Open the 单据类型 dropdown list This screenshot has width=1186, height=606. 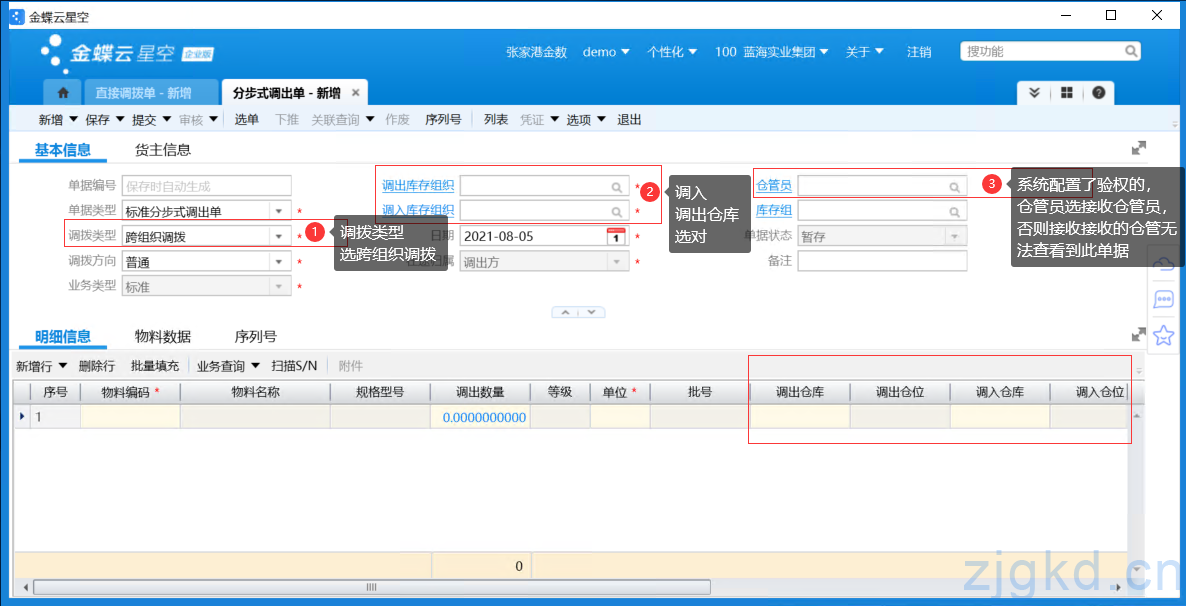pyautogui.click(x=279, y=212)
